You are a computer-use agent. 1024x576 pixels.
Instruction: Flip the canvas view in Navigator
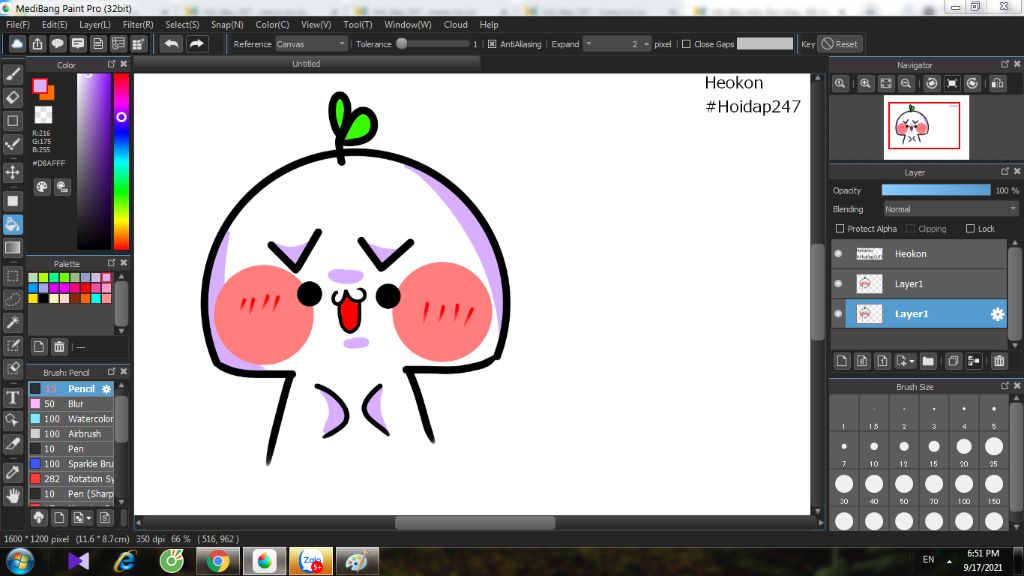point(998,84)
